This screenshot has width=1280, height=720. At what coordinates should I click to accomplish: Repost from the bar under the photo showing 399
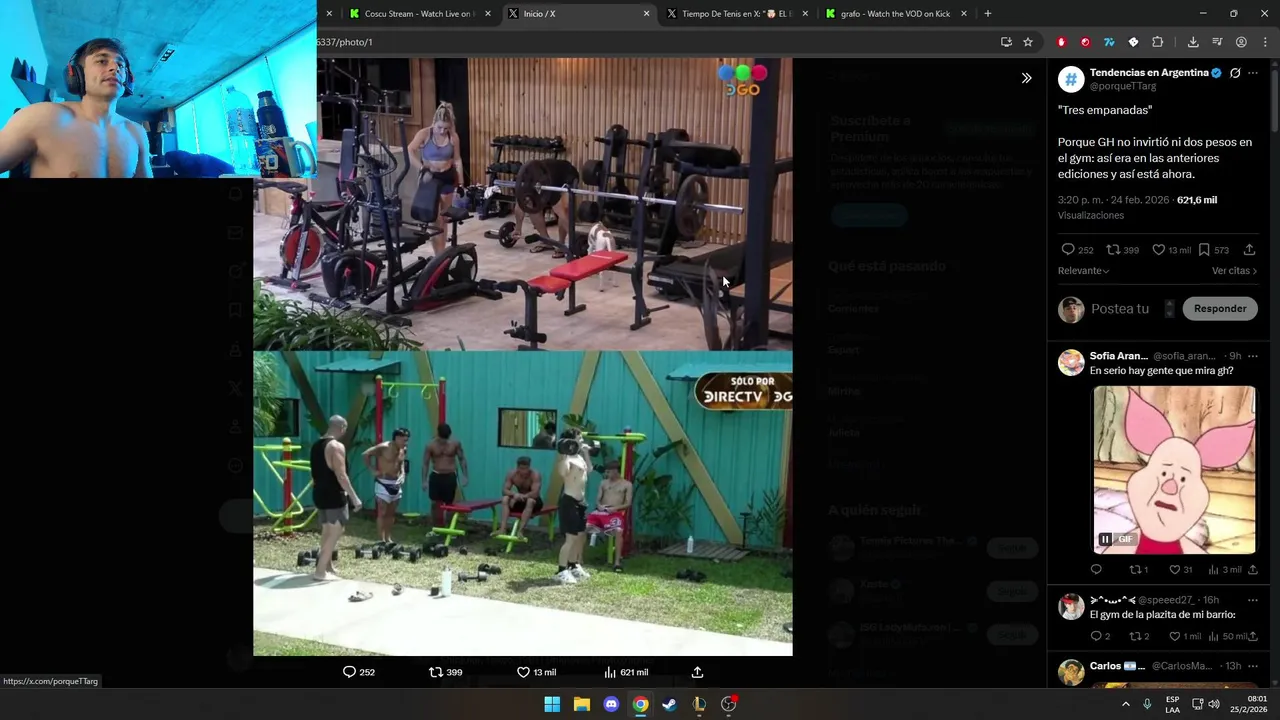(445, 672)
